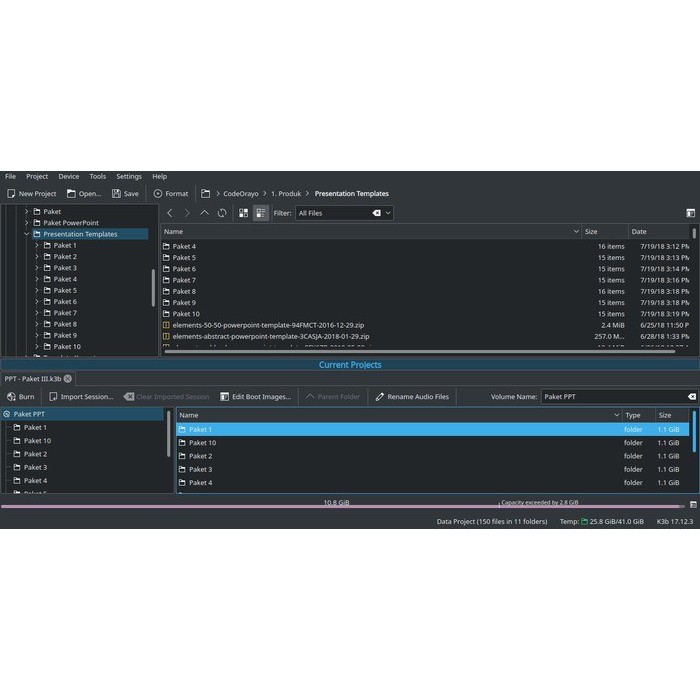Collapse the Presentation Templates tree node
The height and width of the screenshot is (700, 700).
coord(27,234)
